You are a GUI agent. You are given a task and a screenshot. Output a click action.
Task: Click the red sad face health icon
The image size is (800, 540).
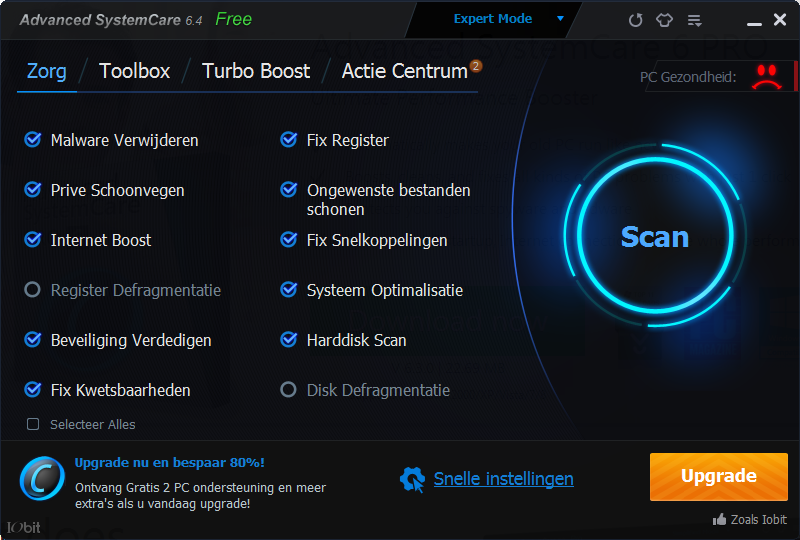tap(766, 77)
